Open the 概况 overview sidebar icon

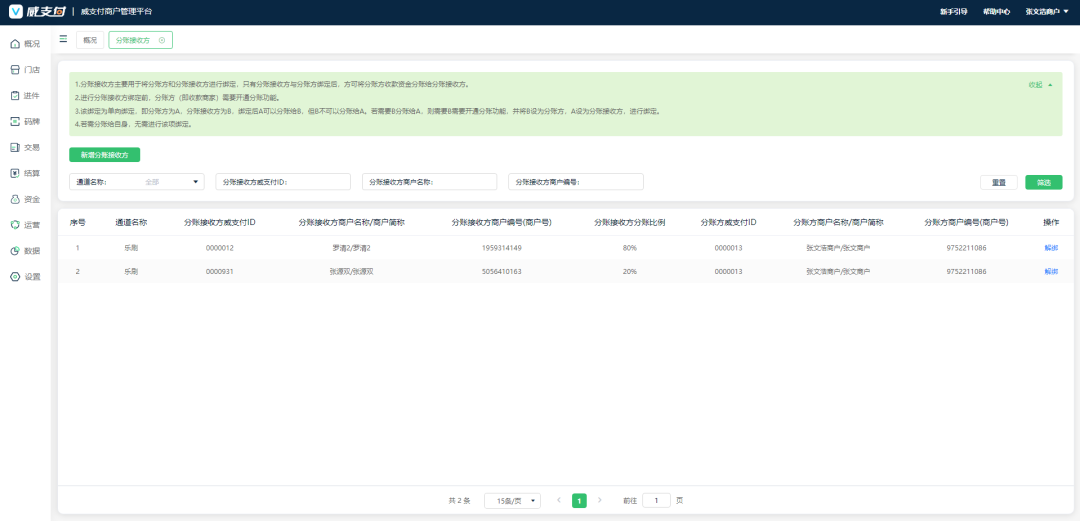point(15,44)
